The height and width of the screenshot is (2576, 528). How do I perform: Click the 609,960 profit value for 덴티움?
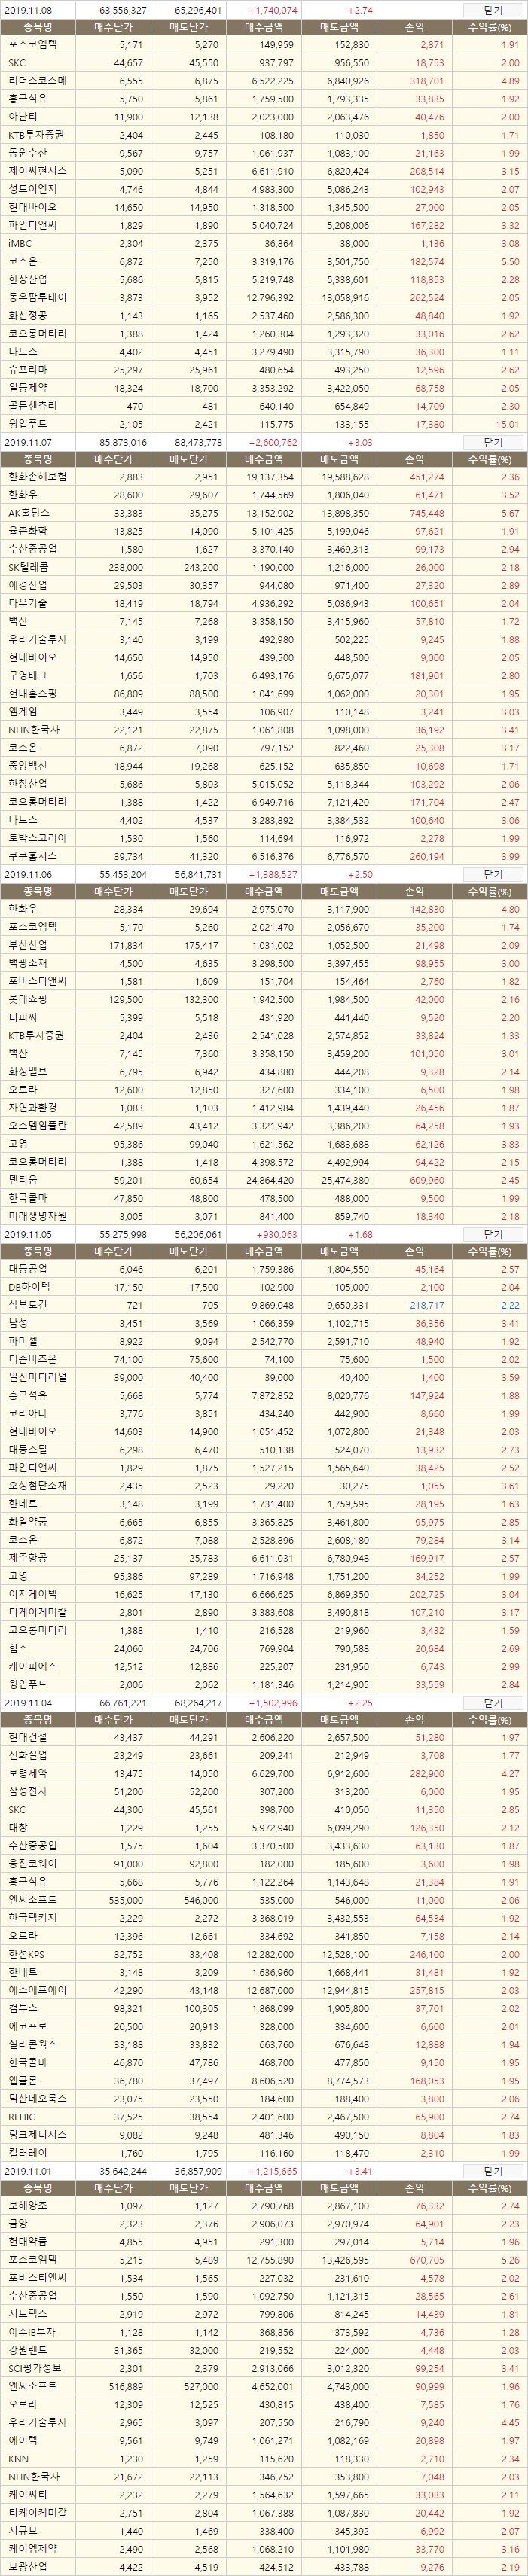(x=427, y=1180)
